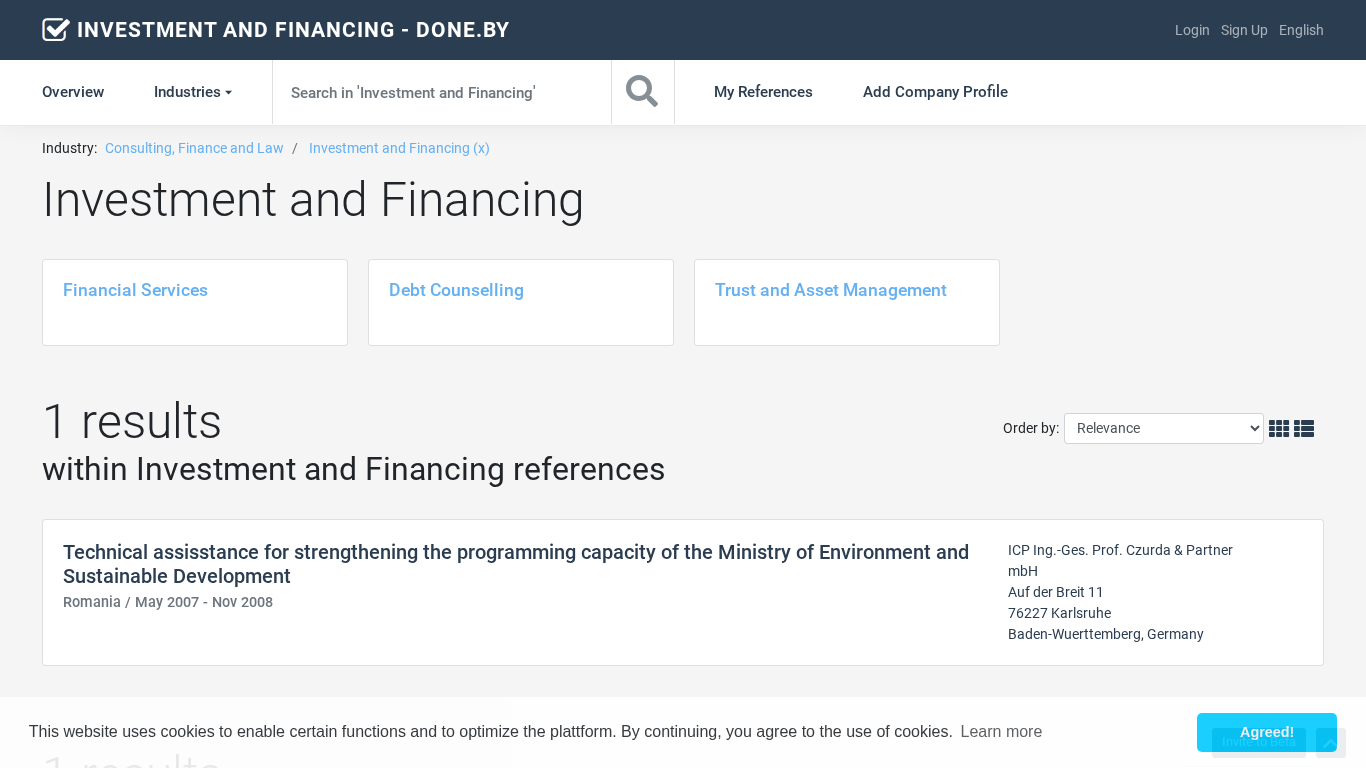Viewport: 1366px width, 768px height.
Task: Switch to list view layout
Action: [x=1304, y=429]
